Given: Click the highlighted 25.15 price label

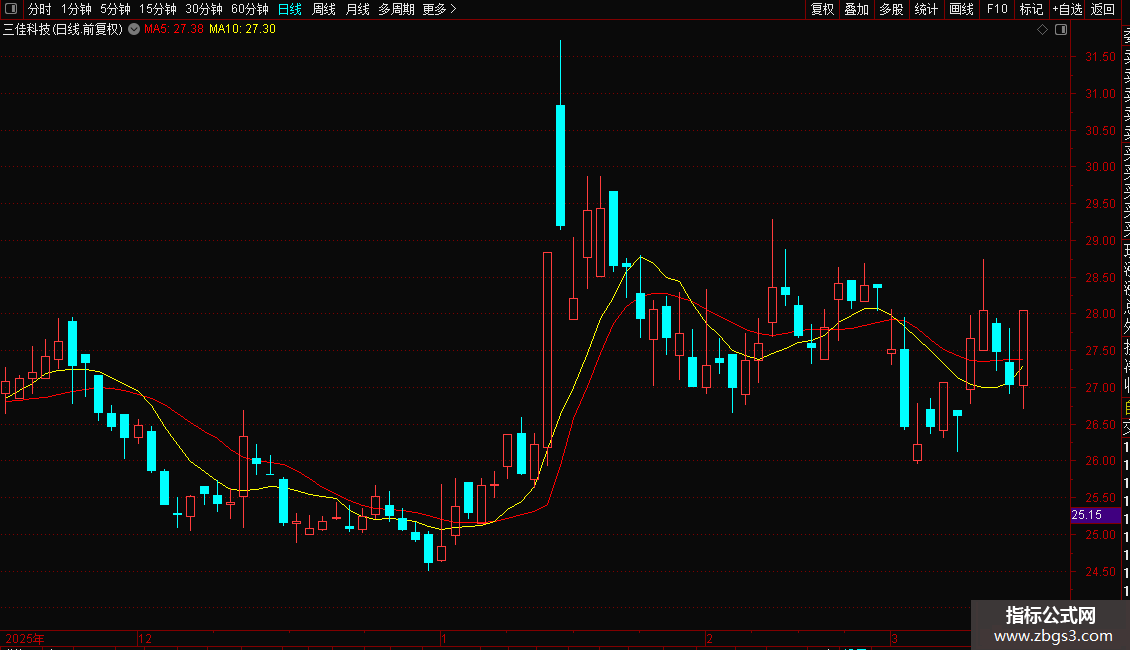Looking at the screenshot, I should point(1095,515).
